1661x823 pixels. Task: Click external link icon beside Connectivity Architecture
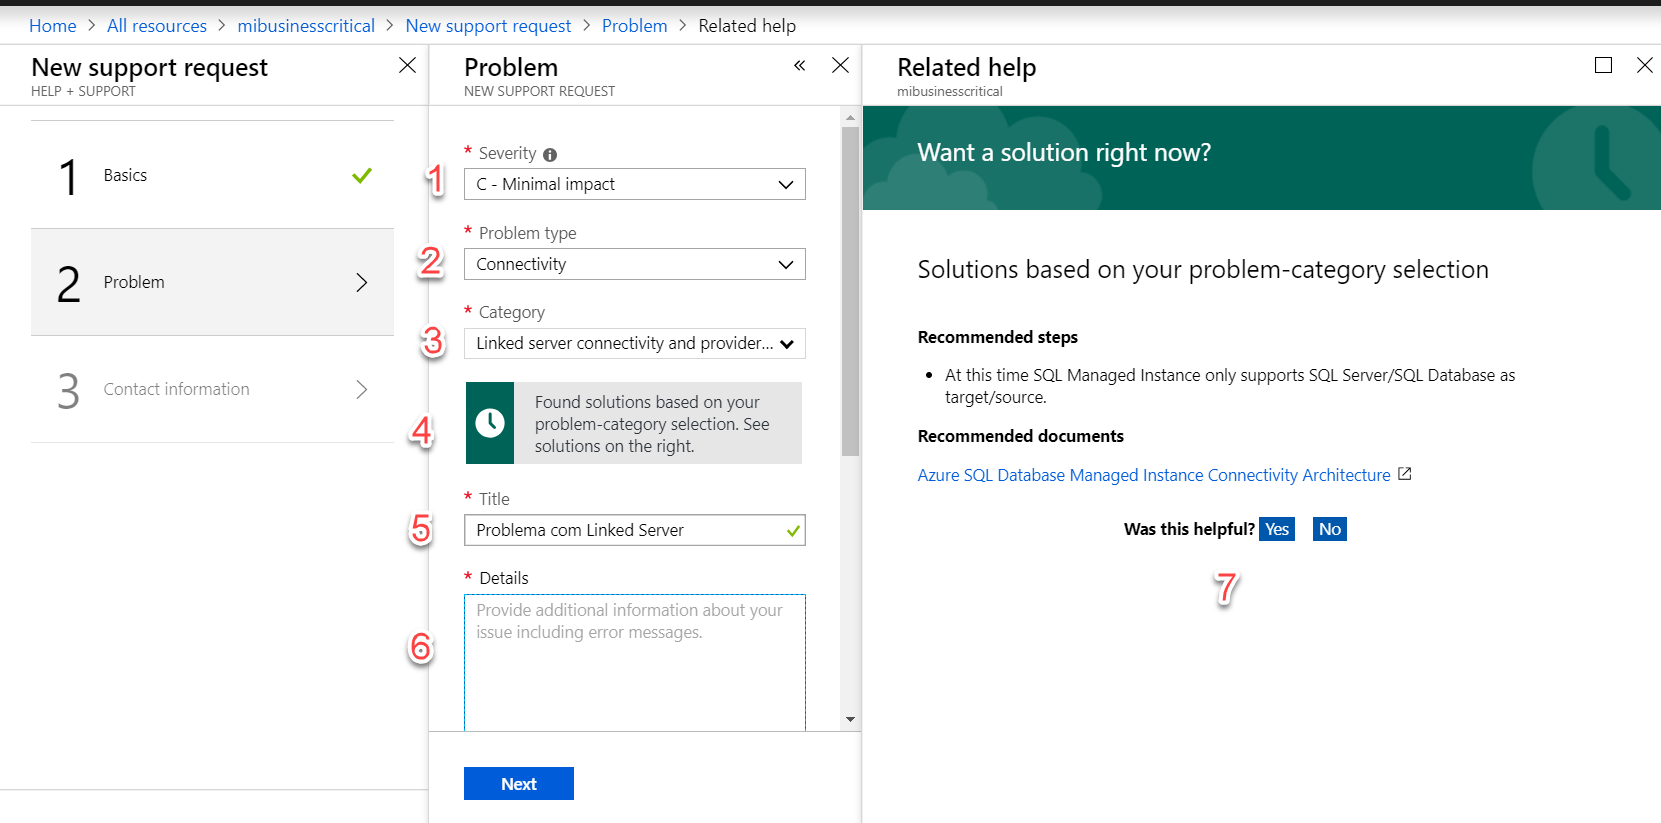point(1404,474)
